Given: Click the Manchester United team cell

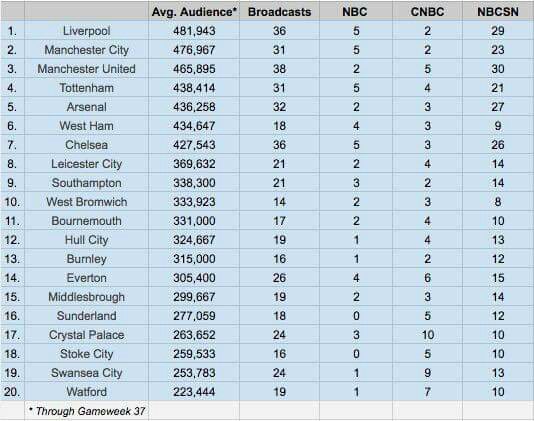Looking at the screenshot, I should tap(87, 69).
